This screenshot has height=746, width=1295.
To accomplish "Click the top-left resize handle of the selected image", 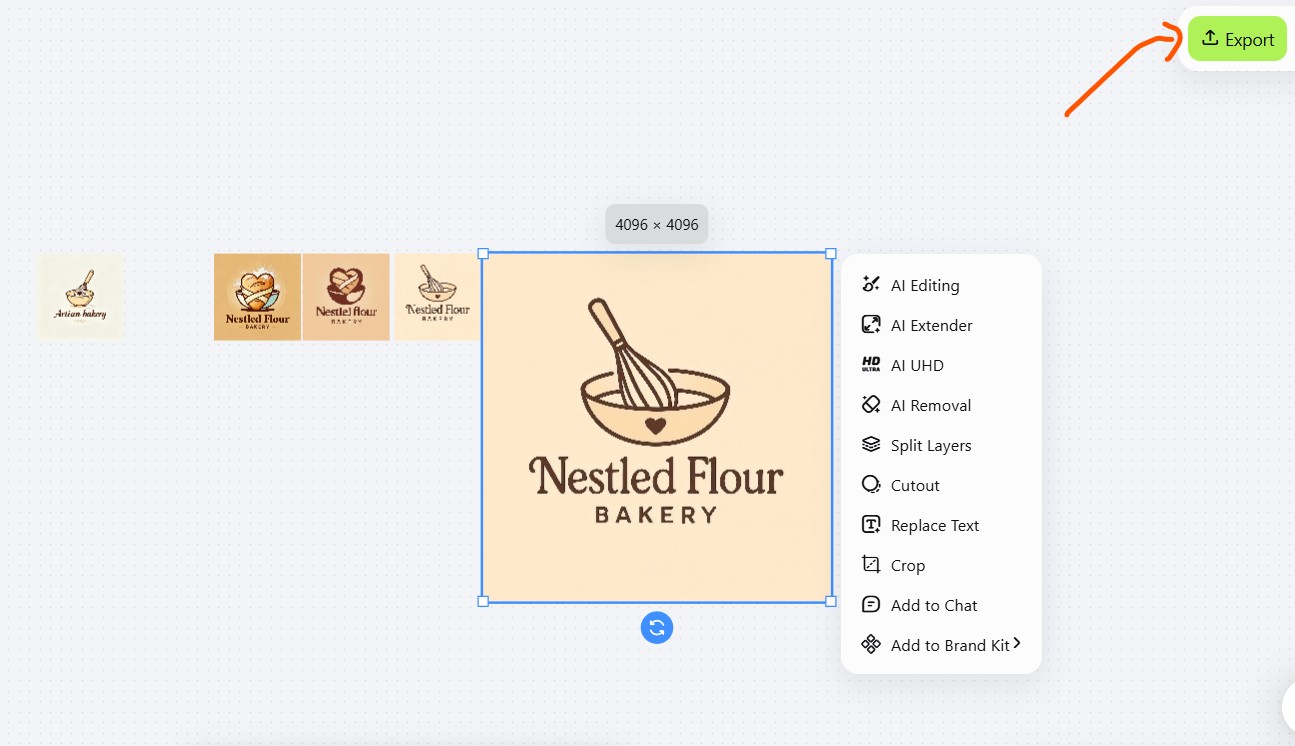I will (x=483, y=254).
